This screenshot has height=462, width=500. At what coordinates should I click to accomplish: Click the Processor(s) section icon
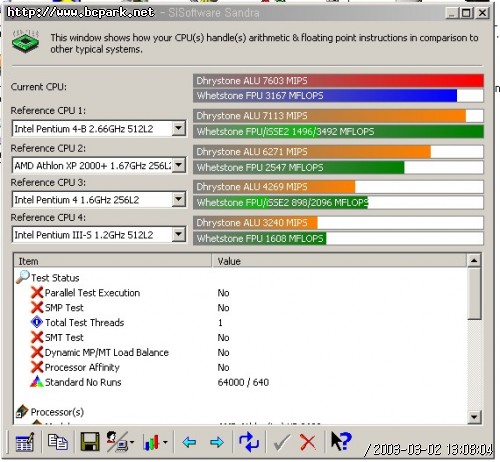pos(22,411)
